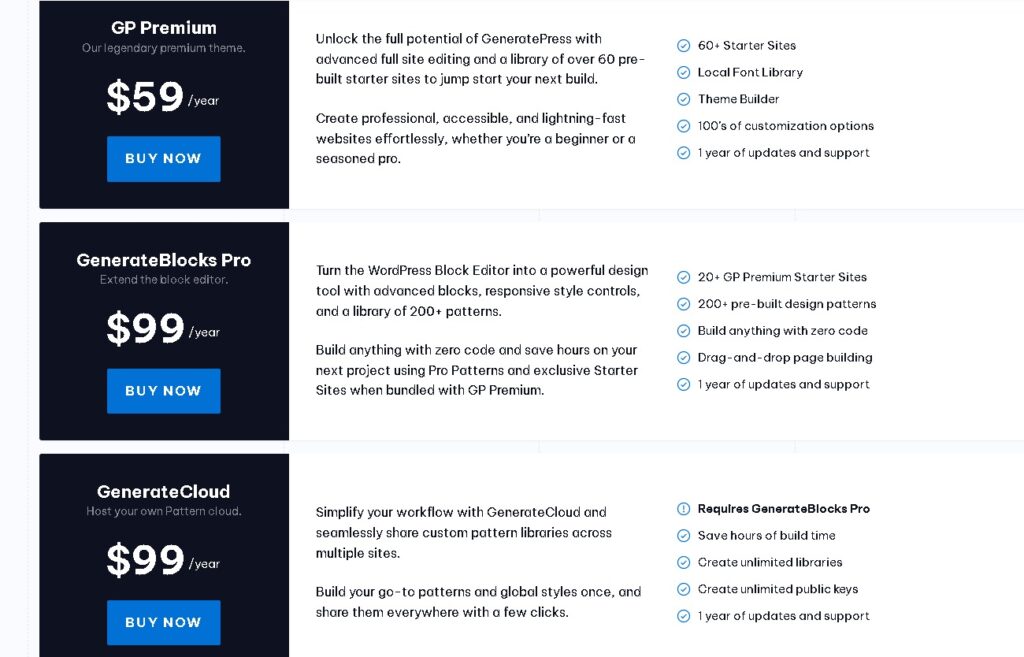1024x657 pixels.
Task: Click the GP Premium plan title
Action: tap(164, 28)
